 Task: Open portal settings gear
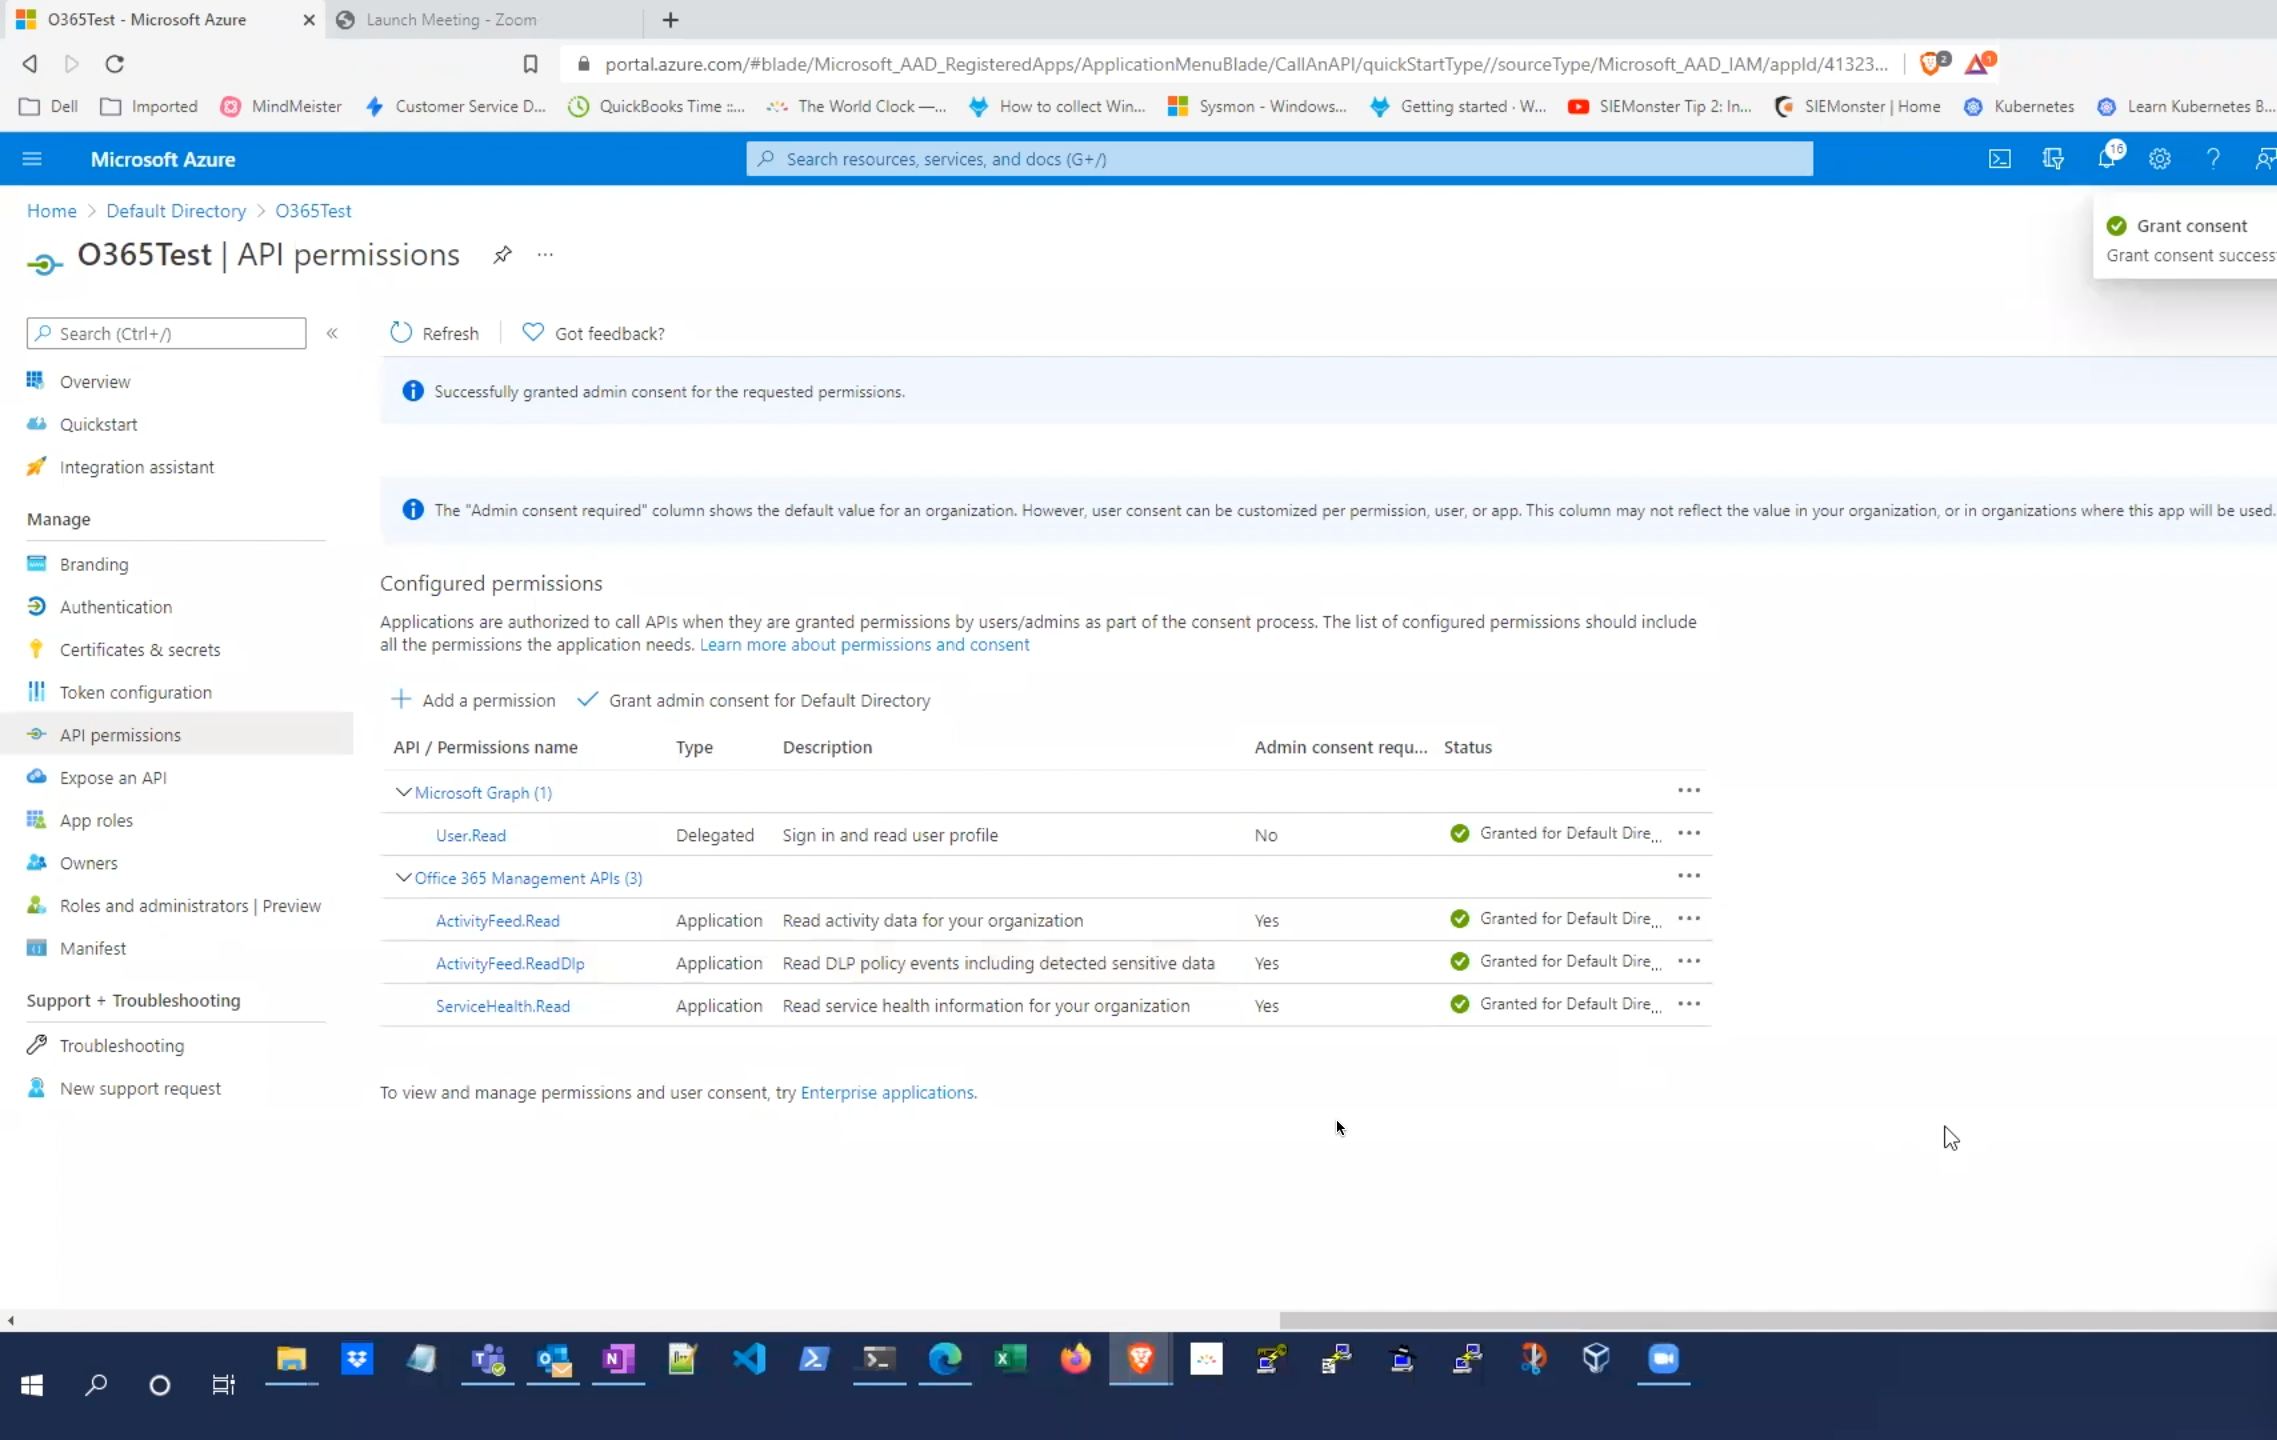[2160, 159]
